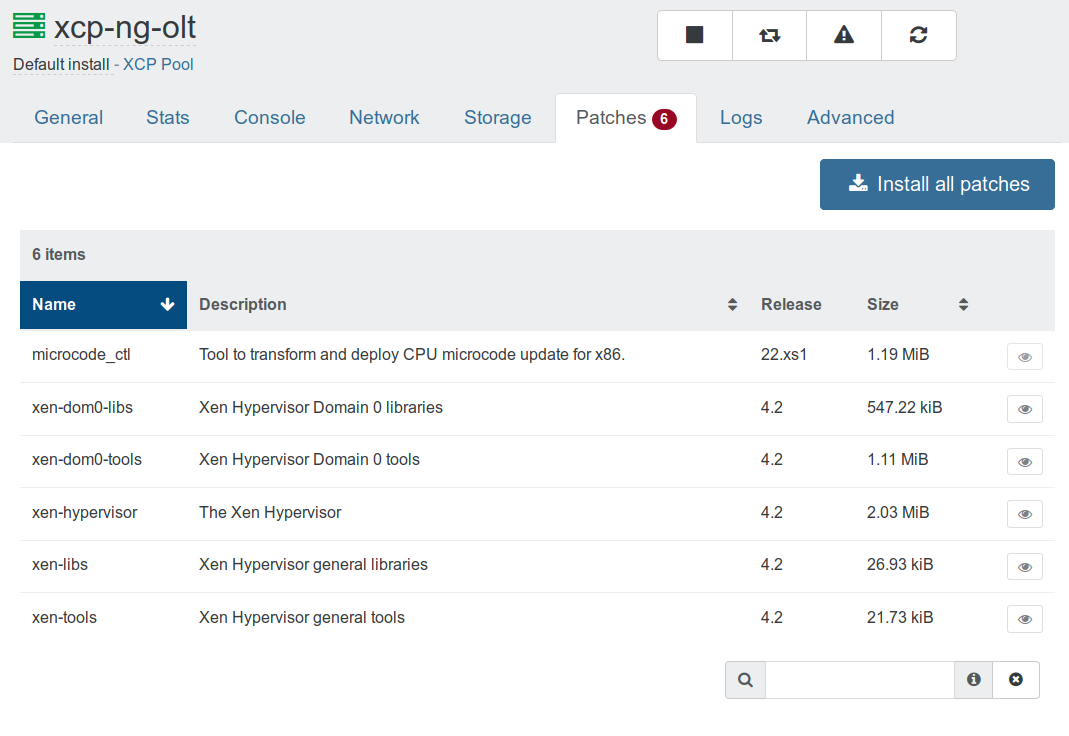
Task: Show xen-hypervisor patch details via eye icon
Action: (1025, 515)
